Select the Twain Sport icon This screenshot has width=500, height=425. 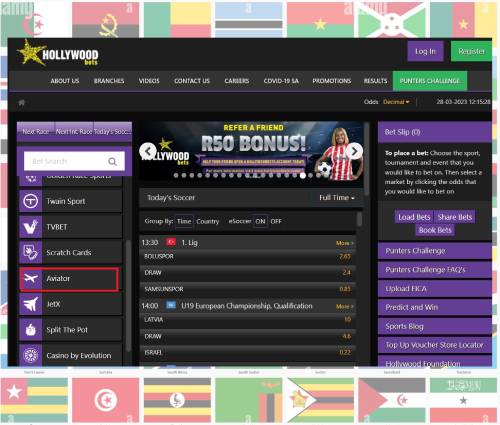31,201
